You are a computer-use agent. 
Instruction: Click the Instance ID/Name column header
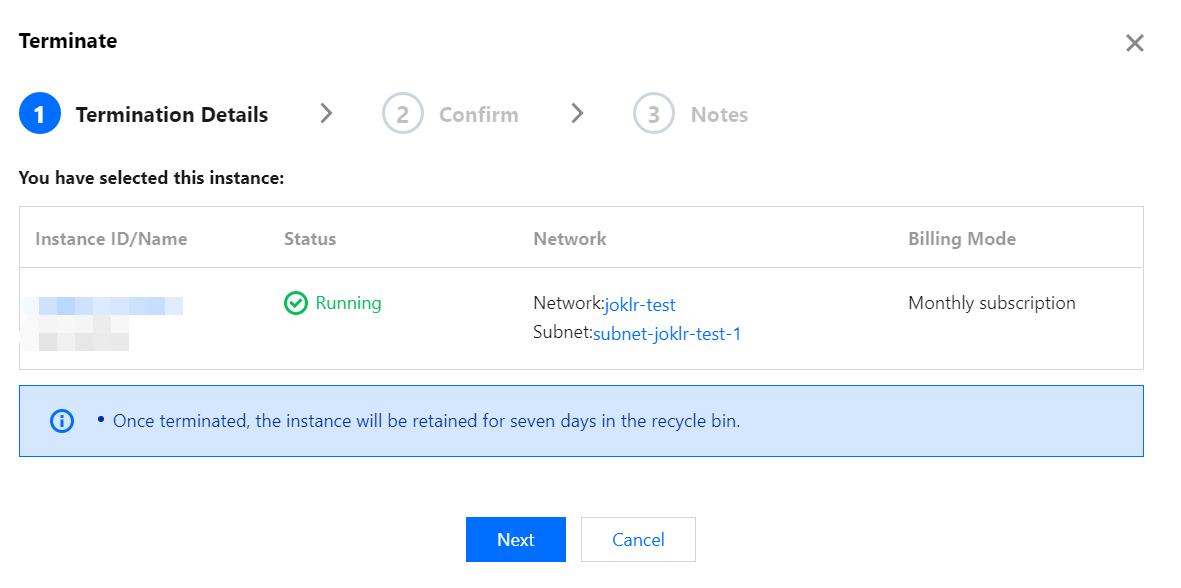111,239
